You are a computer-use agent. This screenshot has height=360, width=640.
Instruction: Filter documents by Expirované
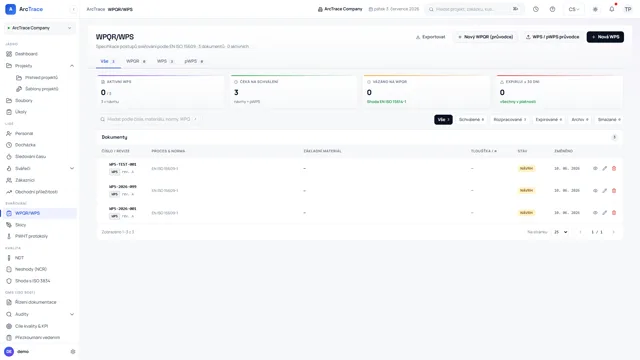coord(549,120)
